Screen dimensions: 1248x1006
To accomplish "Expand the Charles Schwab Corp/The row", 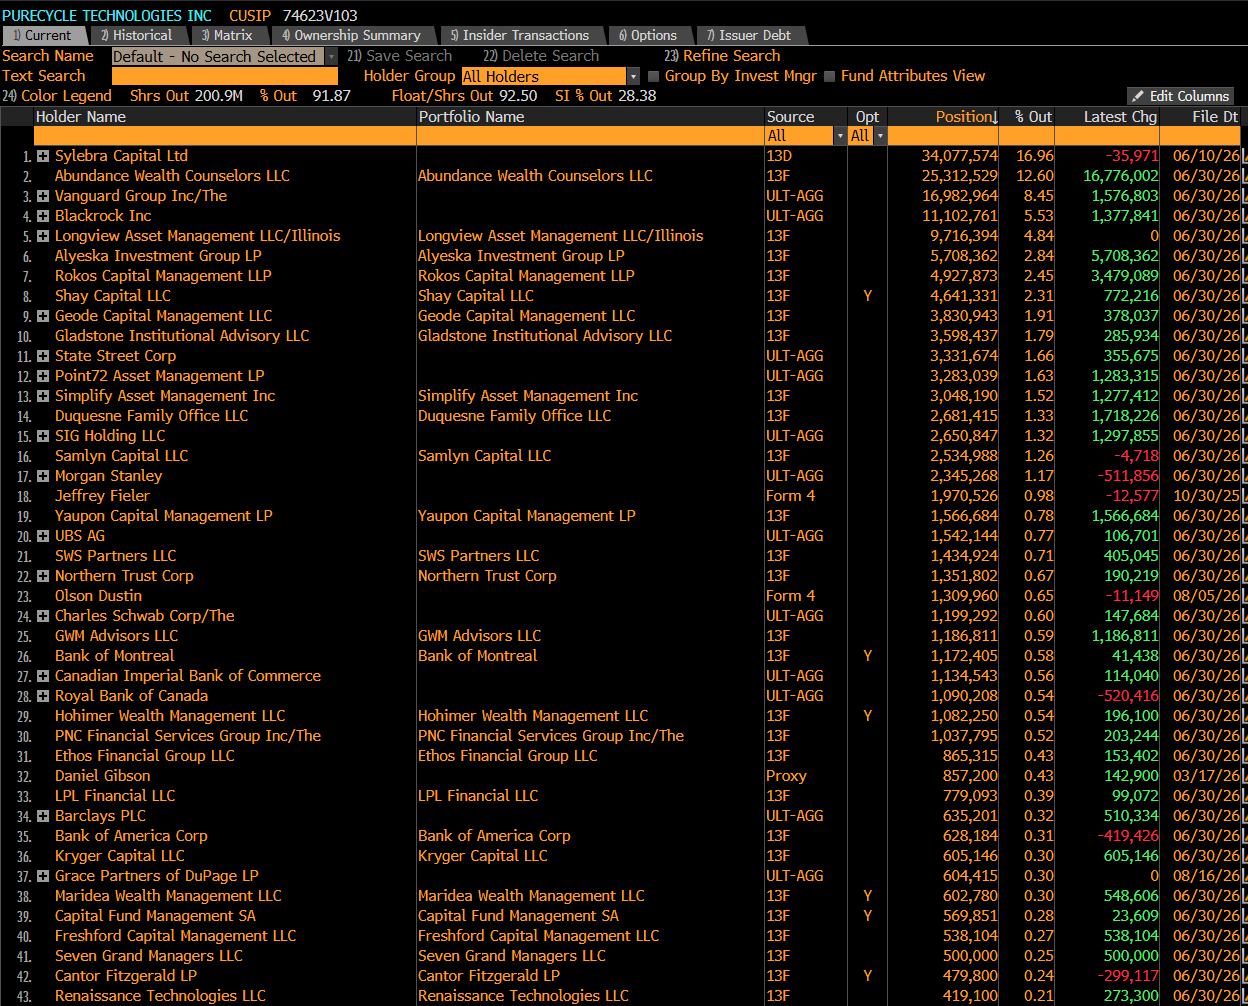I will point(43,616).
